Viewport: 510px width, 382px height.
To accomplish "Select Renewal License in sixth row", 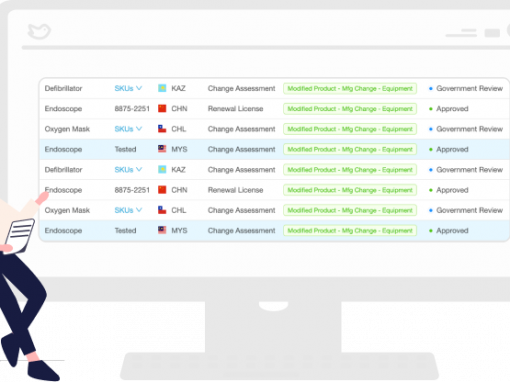I will 235,190.
